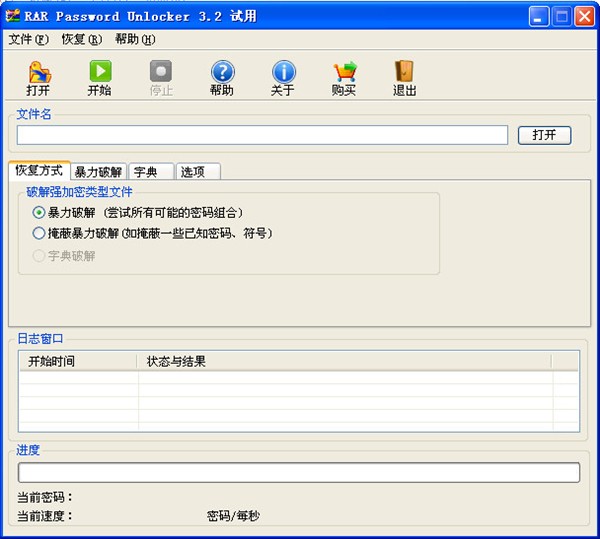Image resolution: width=600 pixels, height=539 pixels.
Task: Start recovery with the 开始 play icon
Action: point(100,71)
